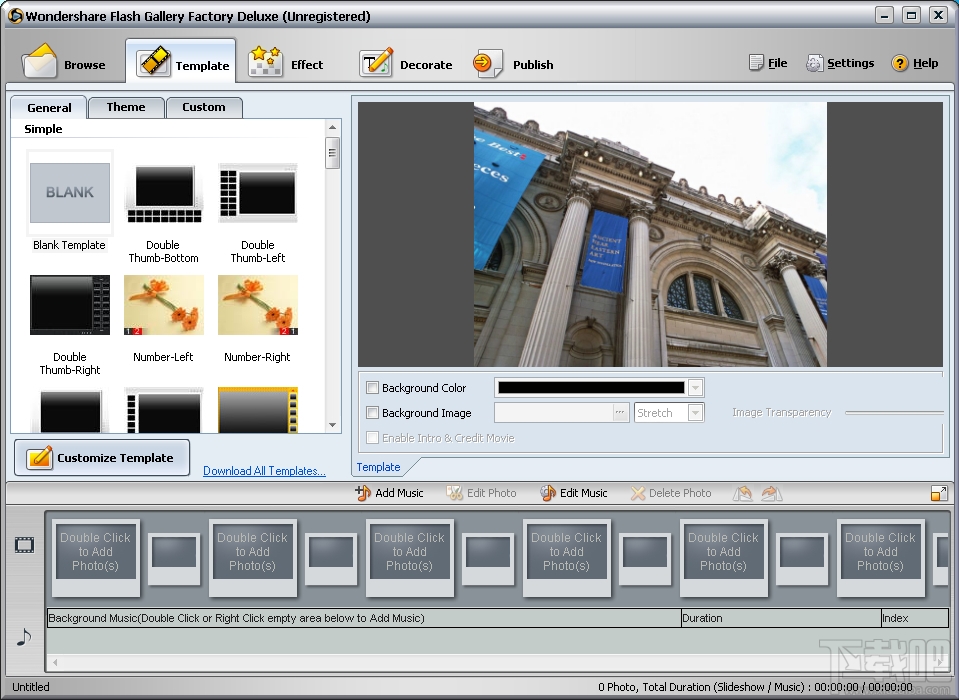The width and height of the screenshot is (959, 700).
Task: Expand the timeline panel using corner icon
Action: pyautogui.click(x=939, y=493)
